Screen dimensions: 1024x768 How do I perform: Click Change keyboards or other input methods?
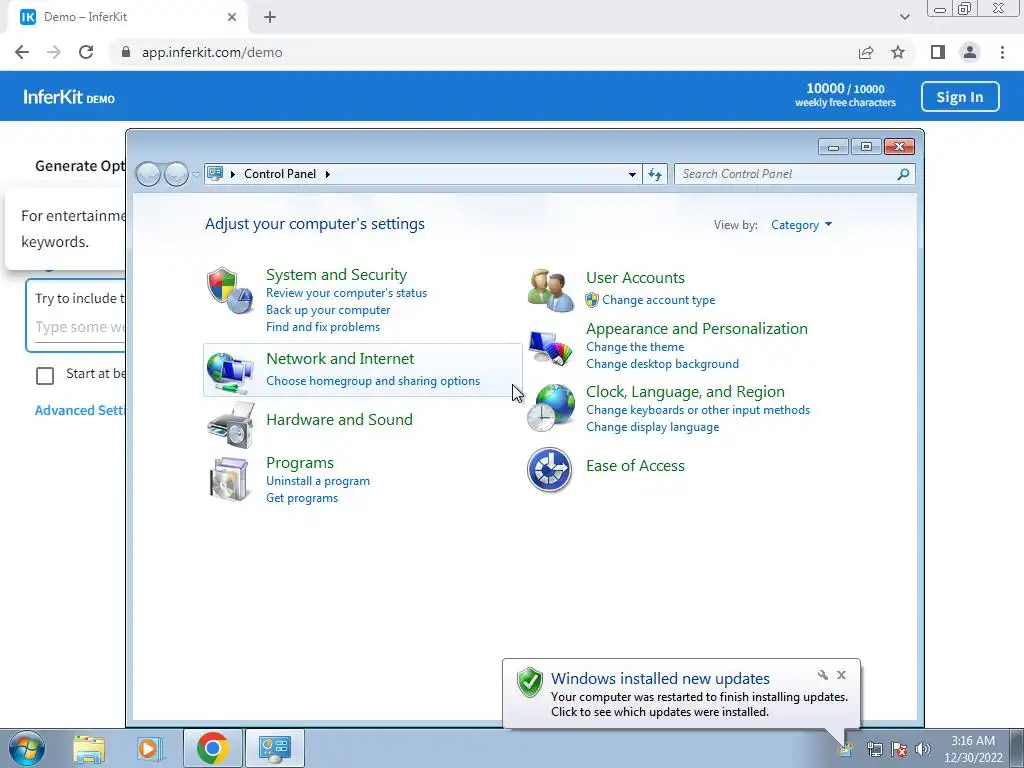(x=697, y=409)
